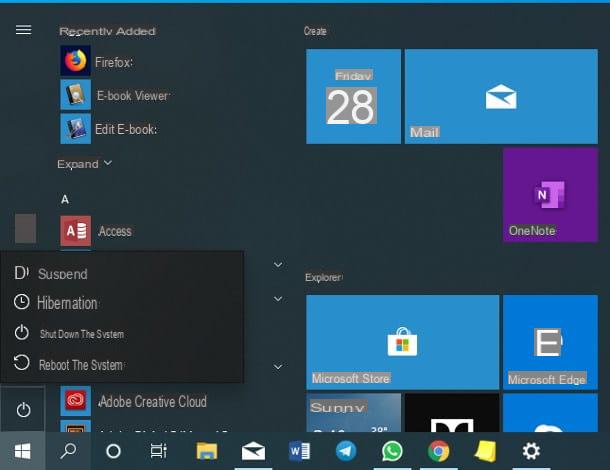Click the Explorer group heading
This screenshot has width=610, height=470.
(x=324, y=277)
